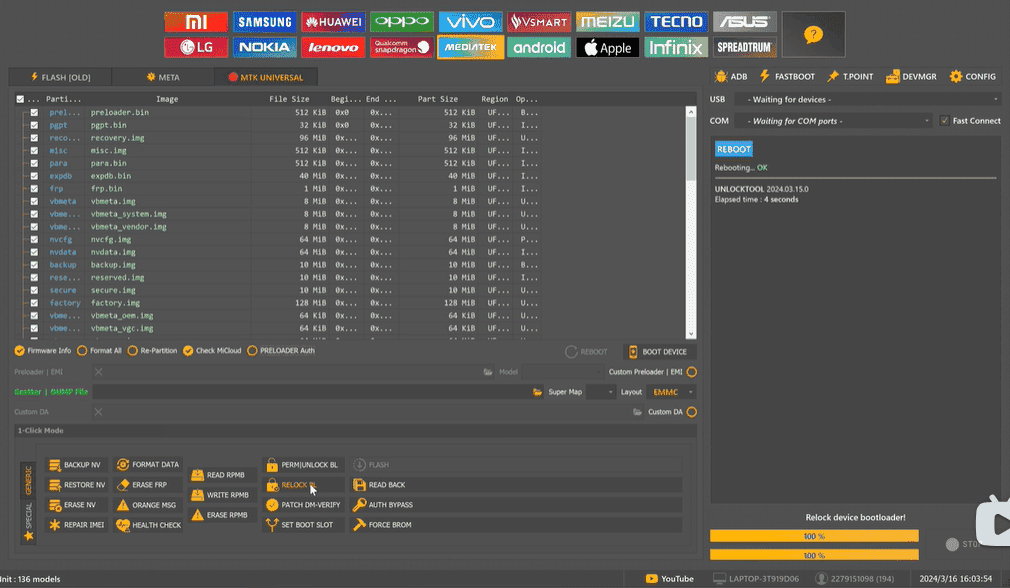
Task: Open the CONFIG settings
Action: (x=973, y=76)
